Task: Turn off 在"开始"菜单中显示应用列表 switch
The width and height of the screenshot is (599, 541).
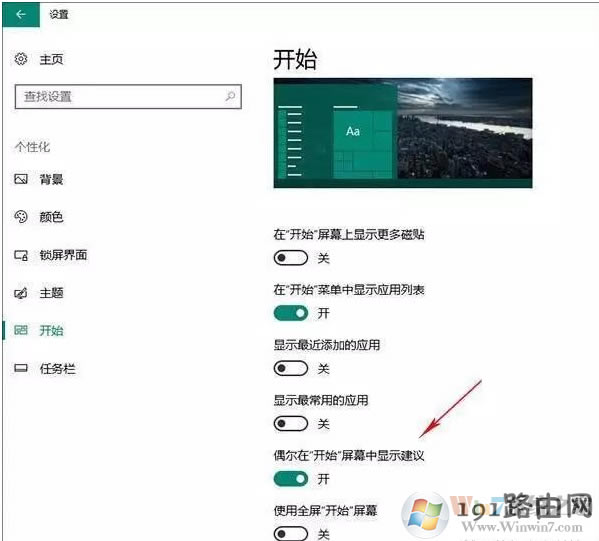Action: tap(291, 313)
